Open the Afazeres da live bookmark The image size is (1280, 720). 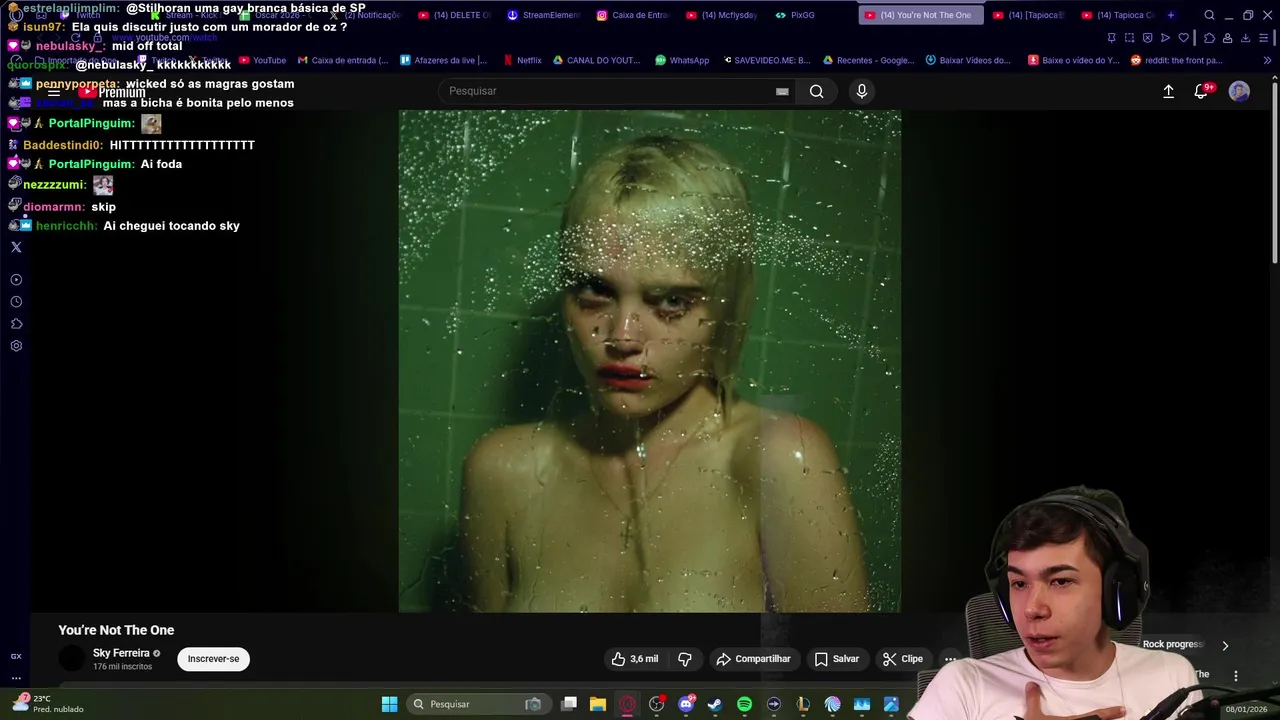click(443, 60)
